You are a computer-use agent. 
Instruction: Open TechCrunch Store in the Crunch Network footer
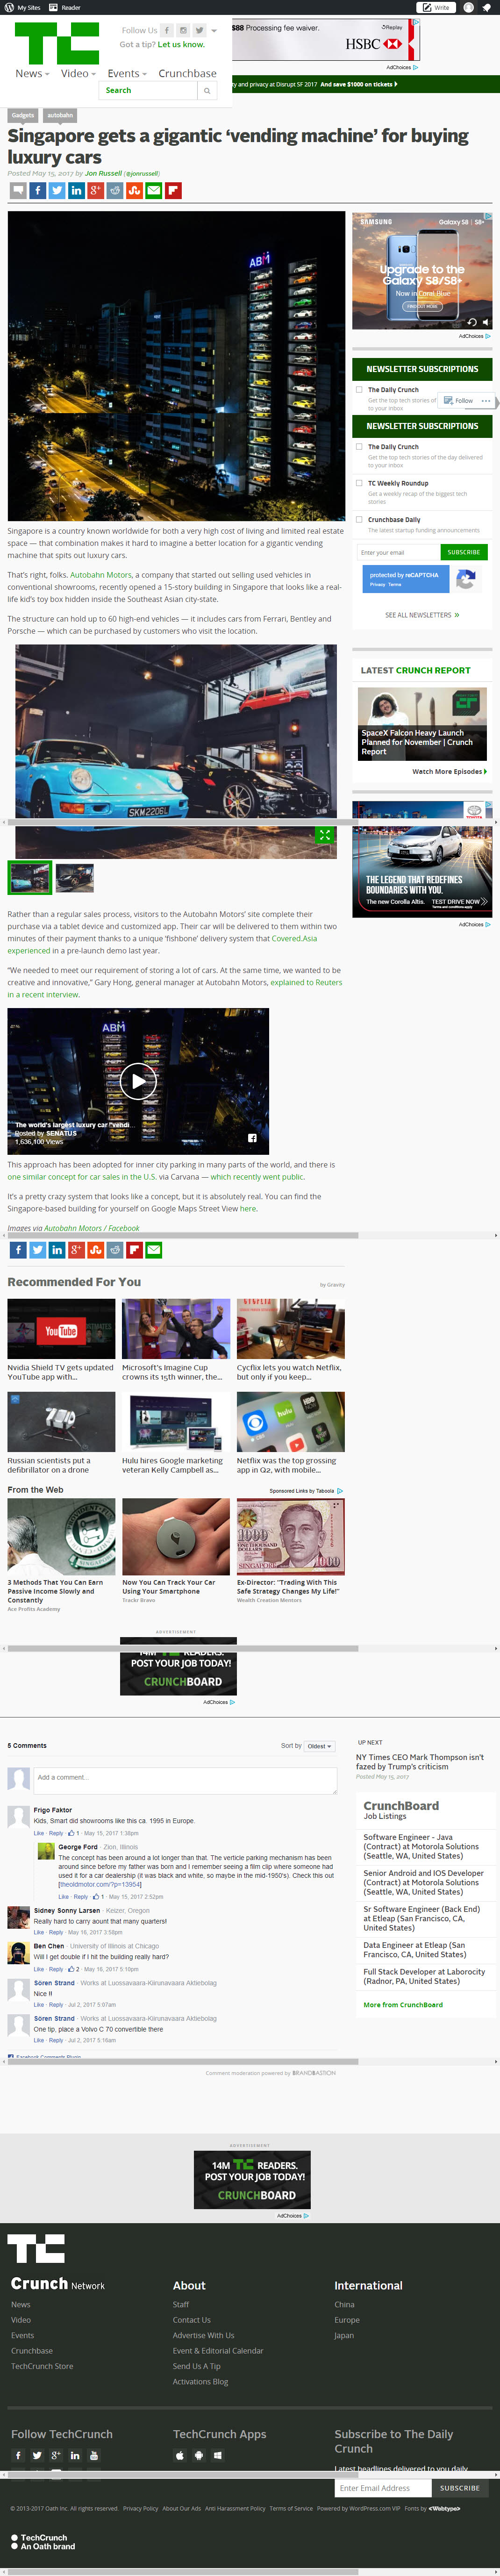click(x=42, y=2366)
